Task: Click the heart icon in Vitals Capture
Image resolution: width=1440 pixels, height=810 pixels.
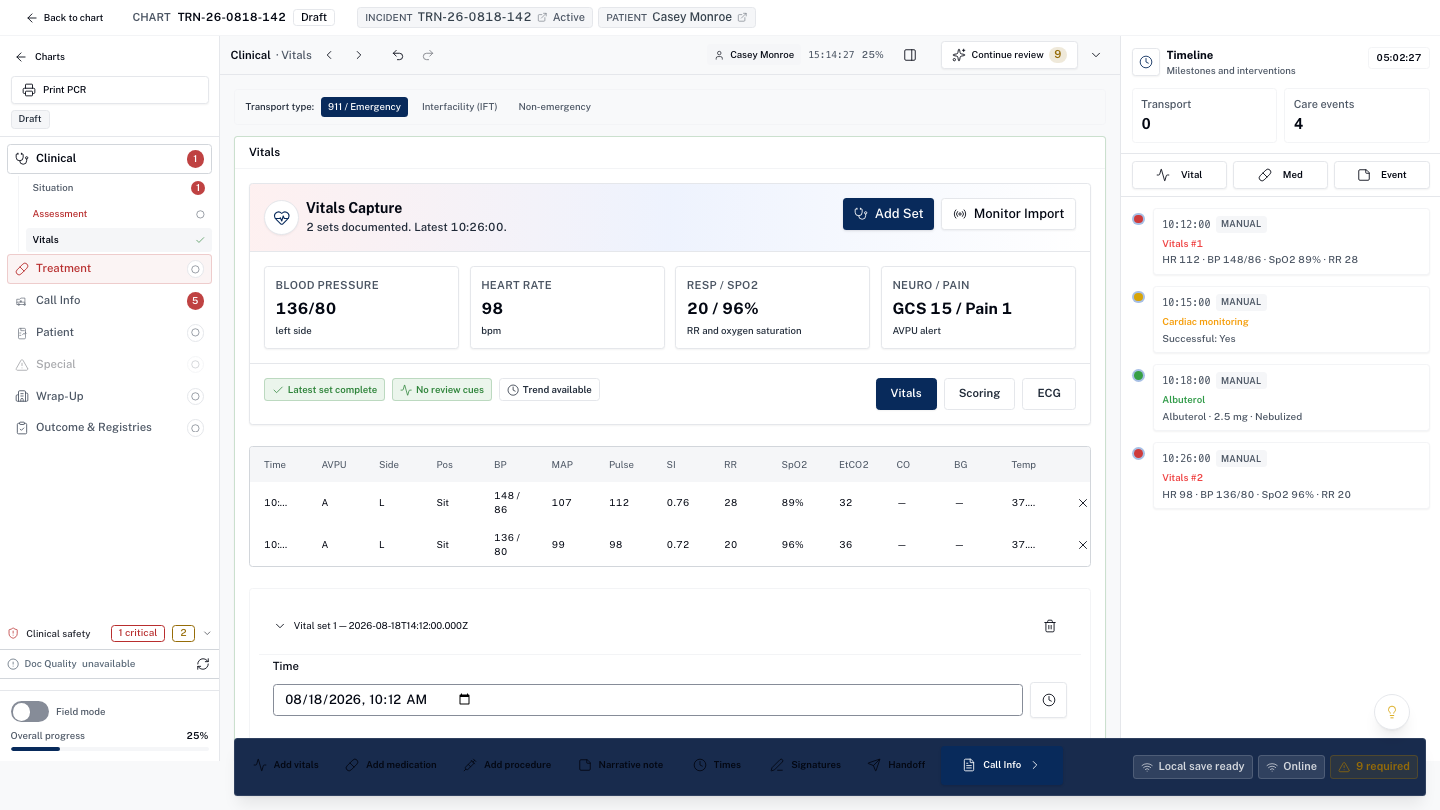Action: point(281,217)
